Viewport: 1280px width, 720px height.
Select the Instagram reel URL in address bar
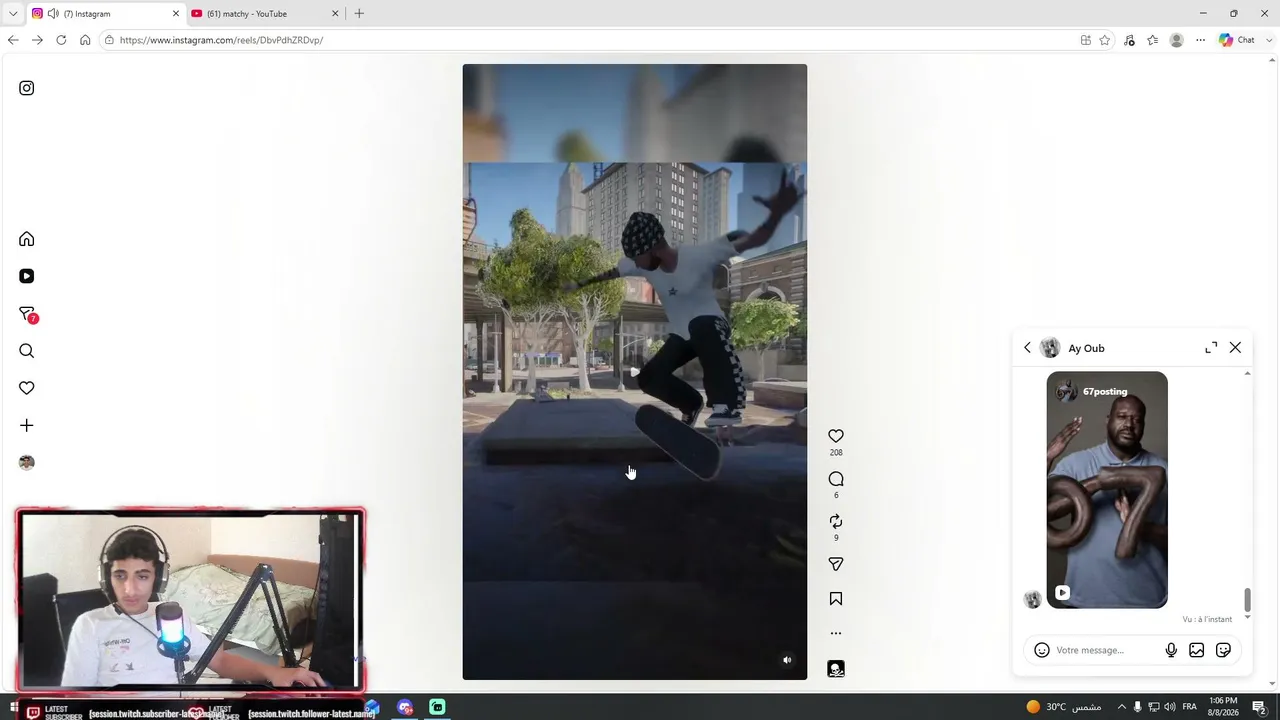click(221, 40)
